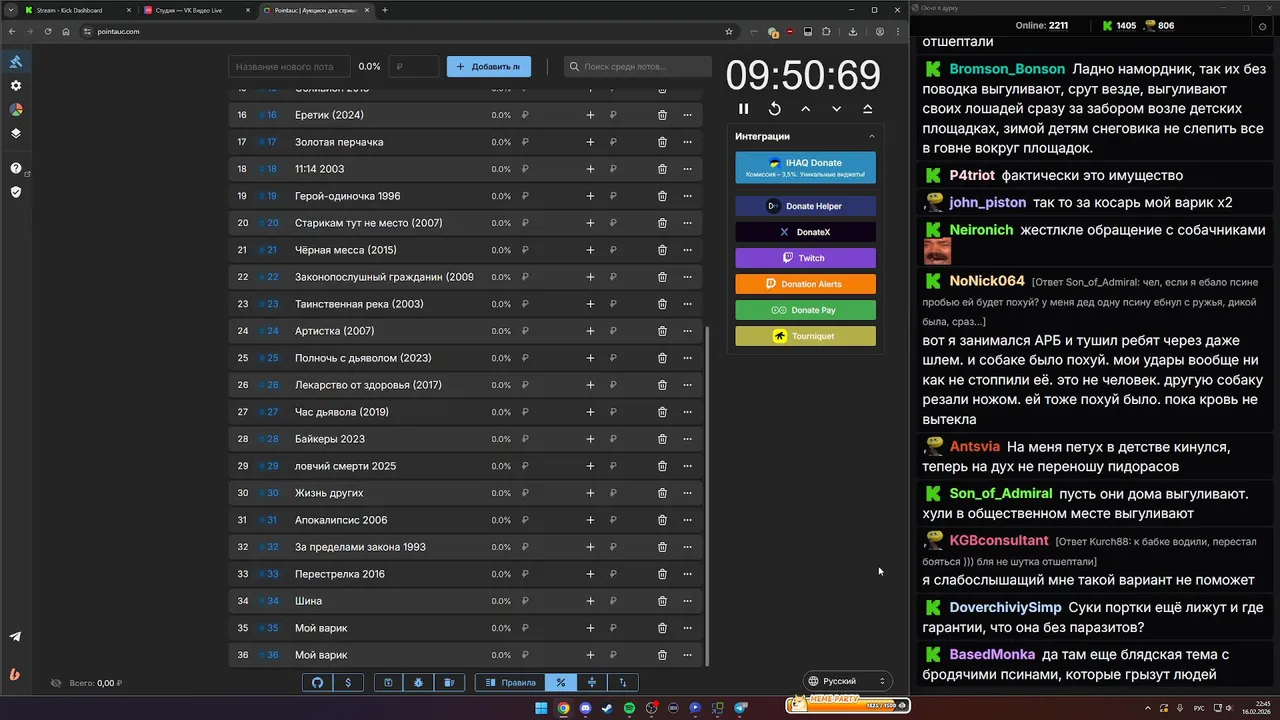
Task: Open three-dot menu for Перестрелка 2016
Action: pos(687,574)
